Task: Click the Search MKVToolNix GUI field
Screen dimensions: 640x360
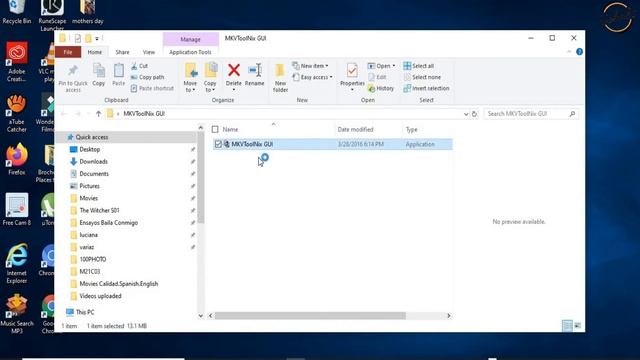Action: coord(531,114)
